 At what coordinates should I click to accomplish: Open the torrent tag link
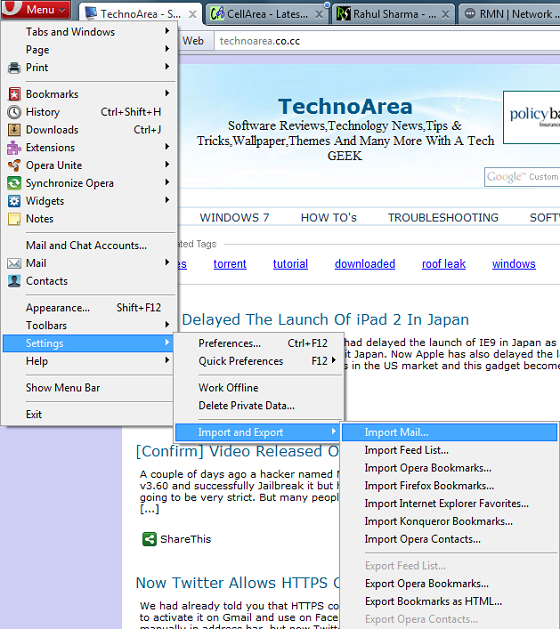coord(230,264)
